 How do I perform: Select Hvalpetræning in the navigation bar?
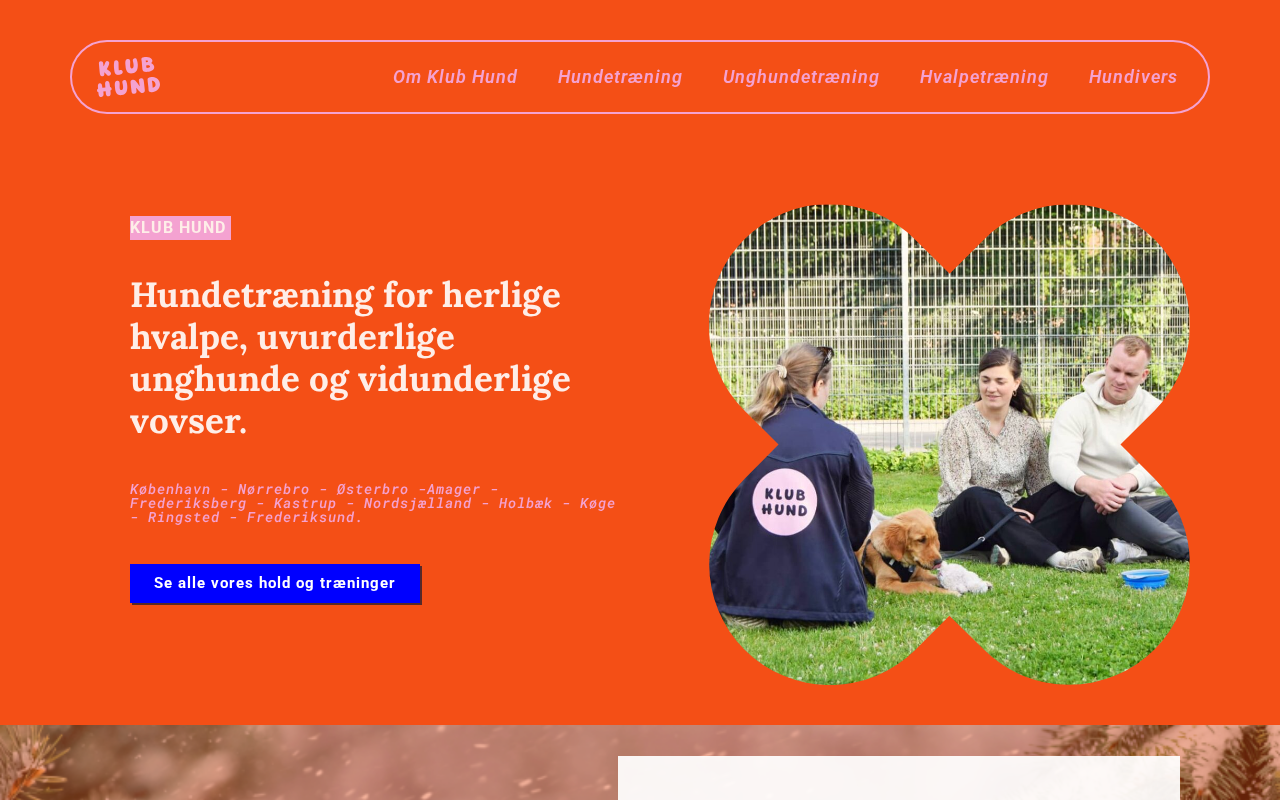pyautogui.click(x=984, y=77)
